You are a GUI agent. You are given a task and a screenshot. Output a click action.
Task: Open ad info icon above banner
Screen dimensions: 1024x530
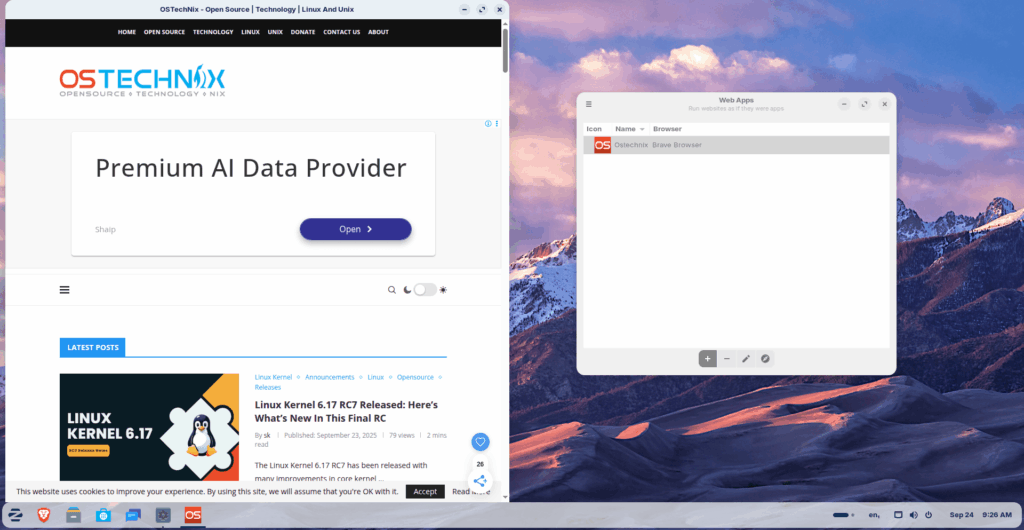488,123
